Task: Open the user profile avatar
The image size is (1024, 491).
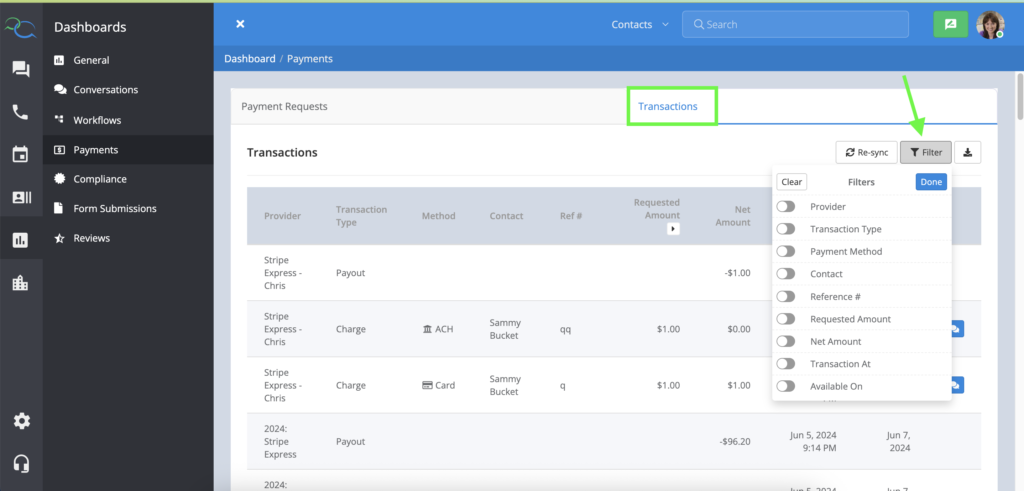Action: point(990,25)
